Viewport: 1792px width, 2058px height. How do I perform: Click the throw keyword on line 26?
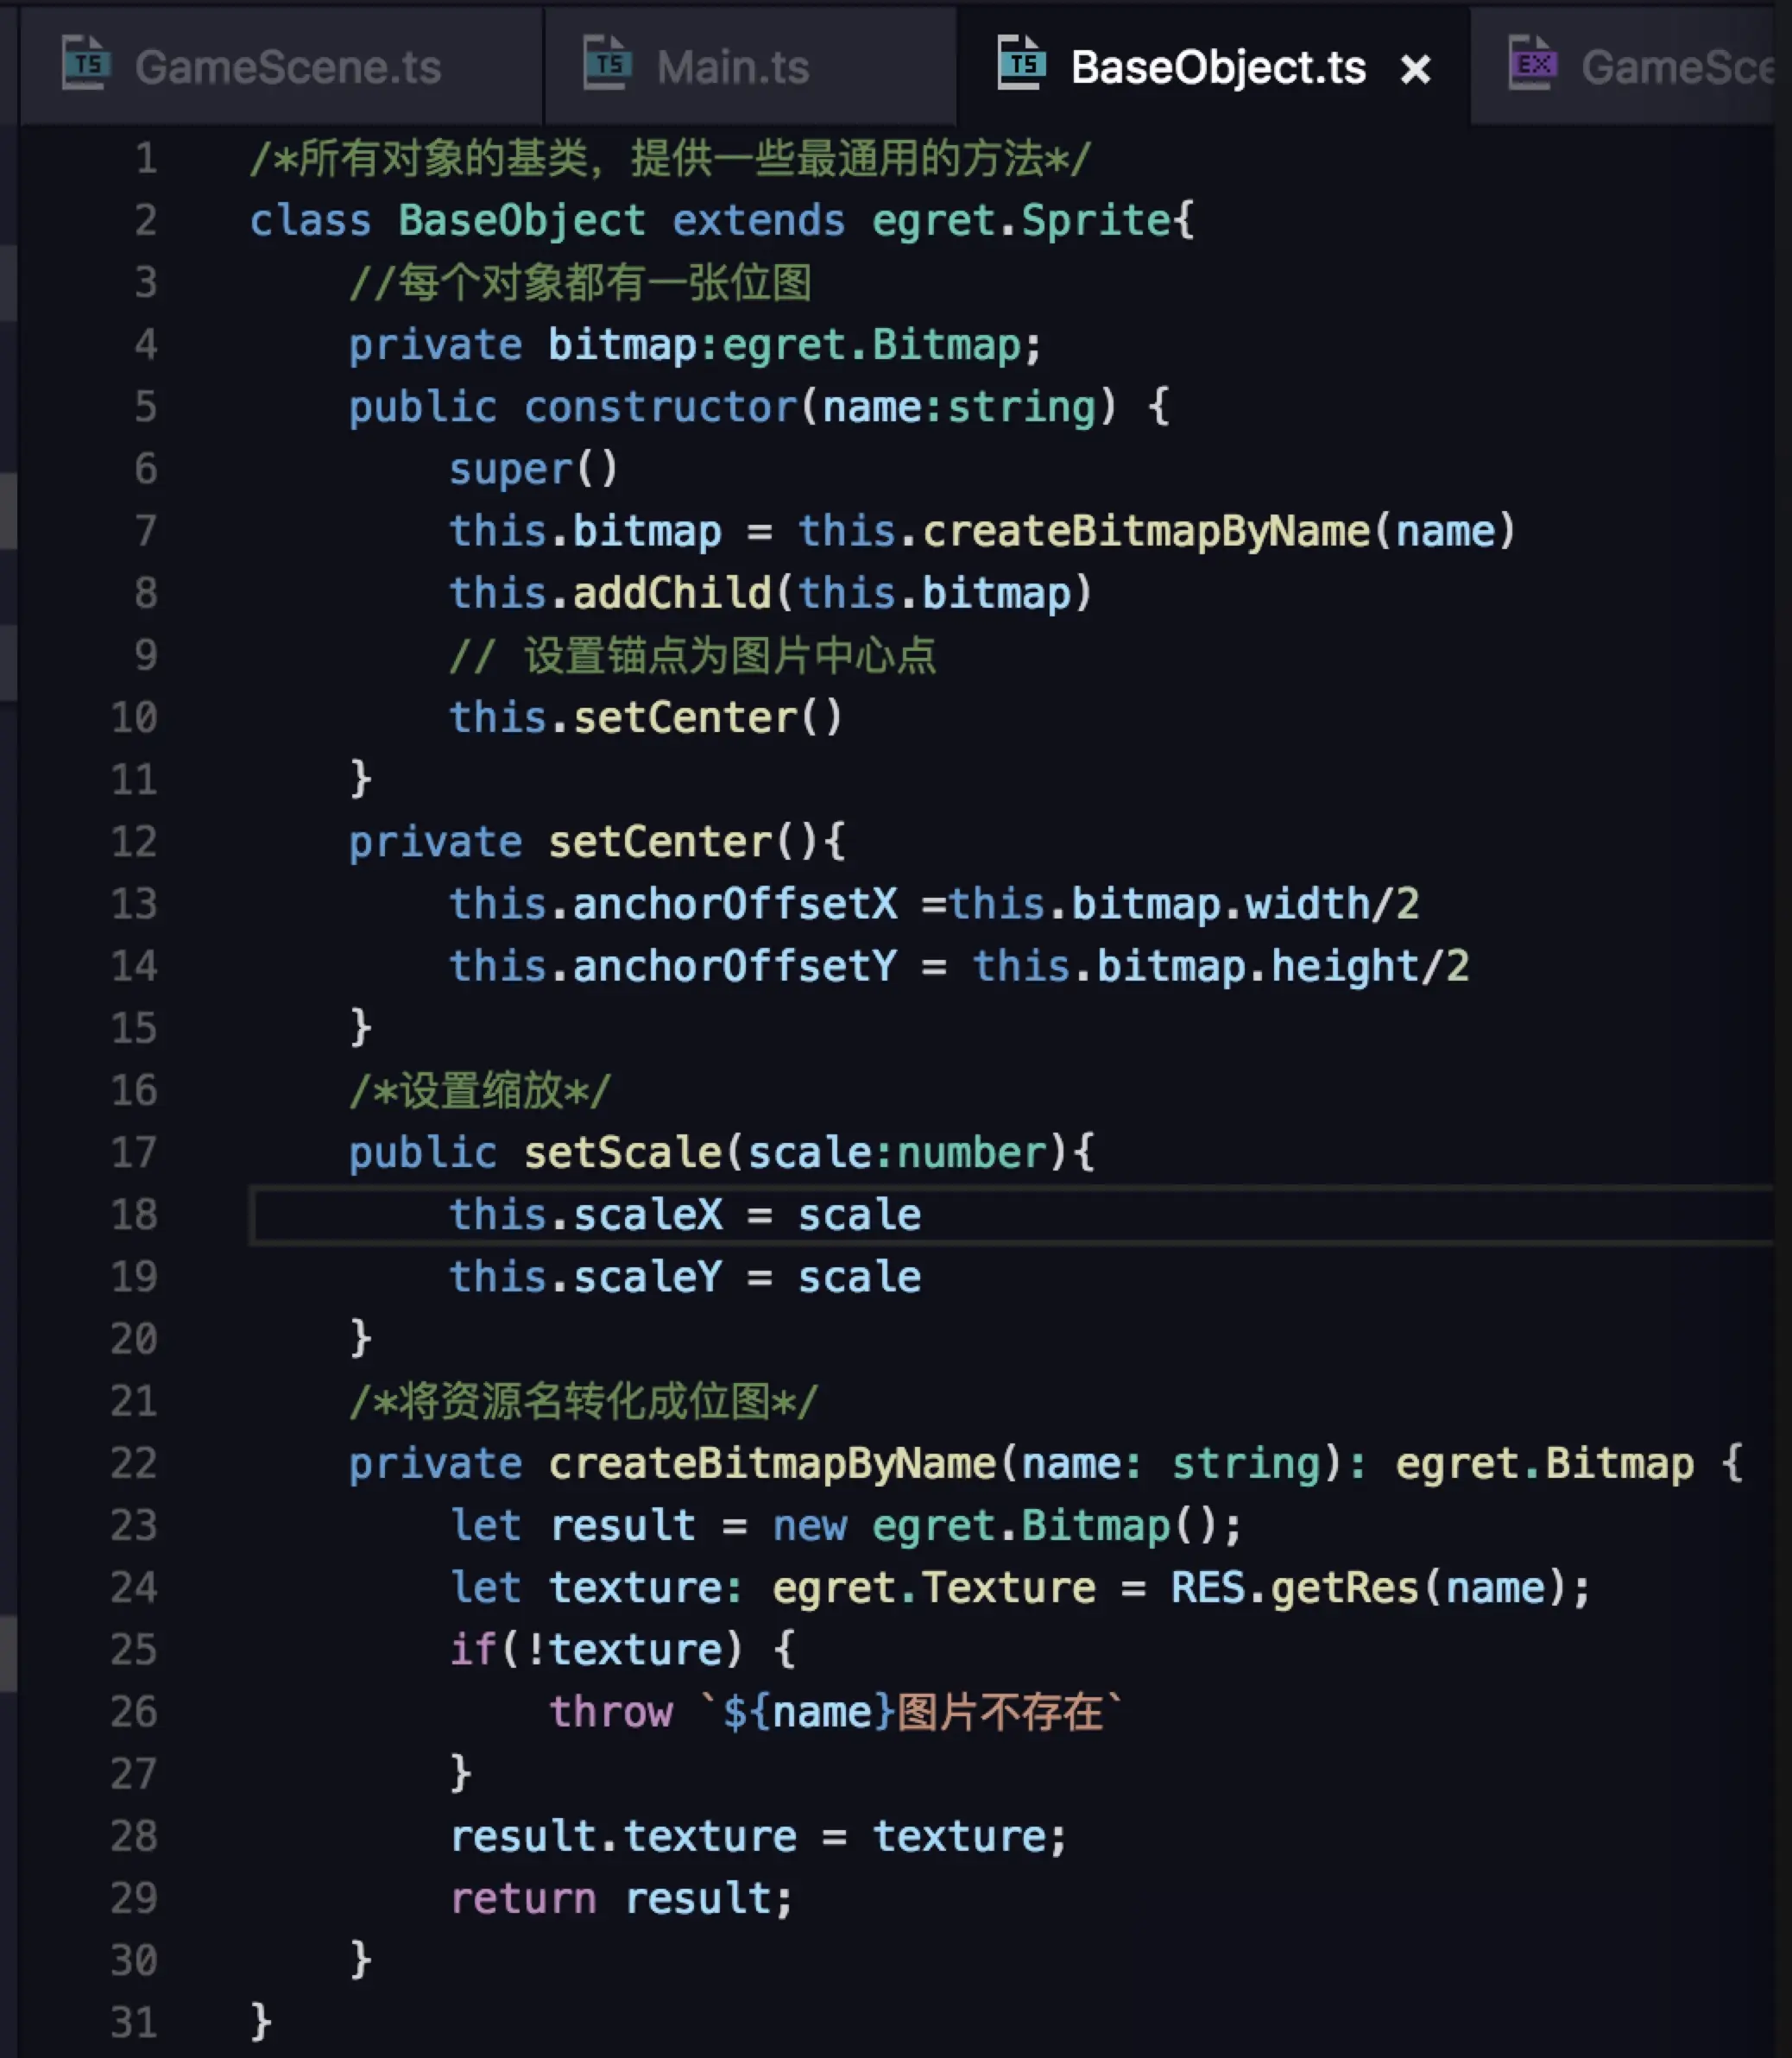(x=611, y=1712)
